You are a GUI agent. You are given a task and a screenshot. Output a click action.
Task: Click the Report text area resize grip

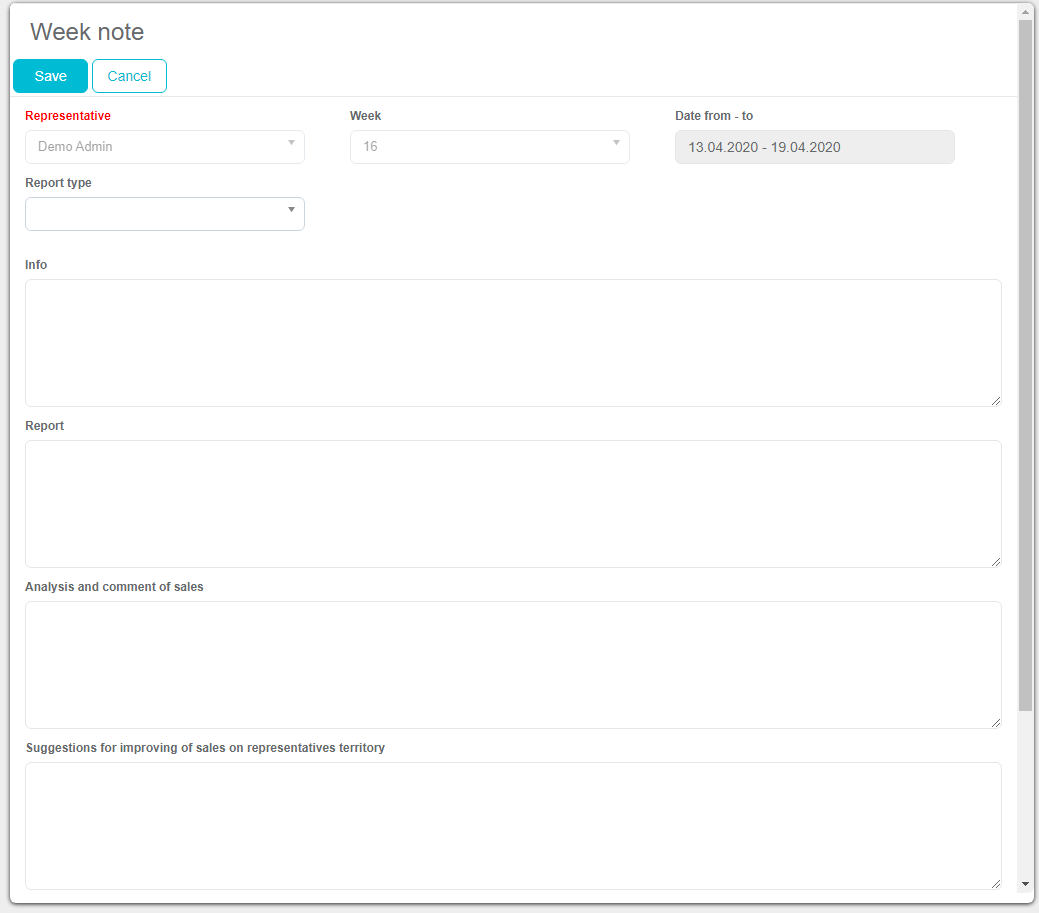pos(995,562)
